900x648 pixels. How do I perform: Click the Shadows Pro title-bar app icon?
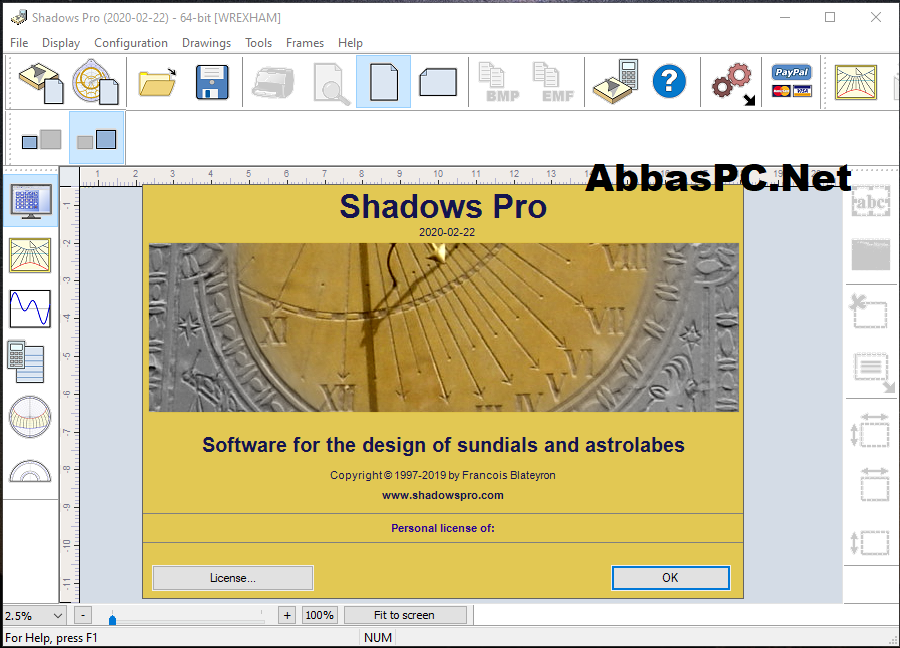pyautogui.click(x=19, y=18)
